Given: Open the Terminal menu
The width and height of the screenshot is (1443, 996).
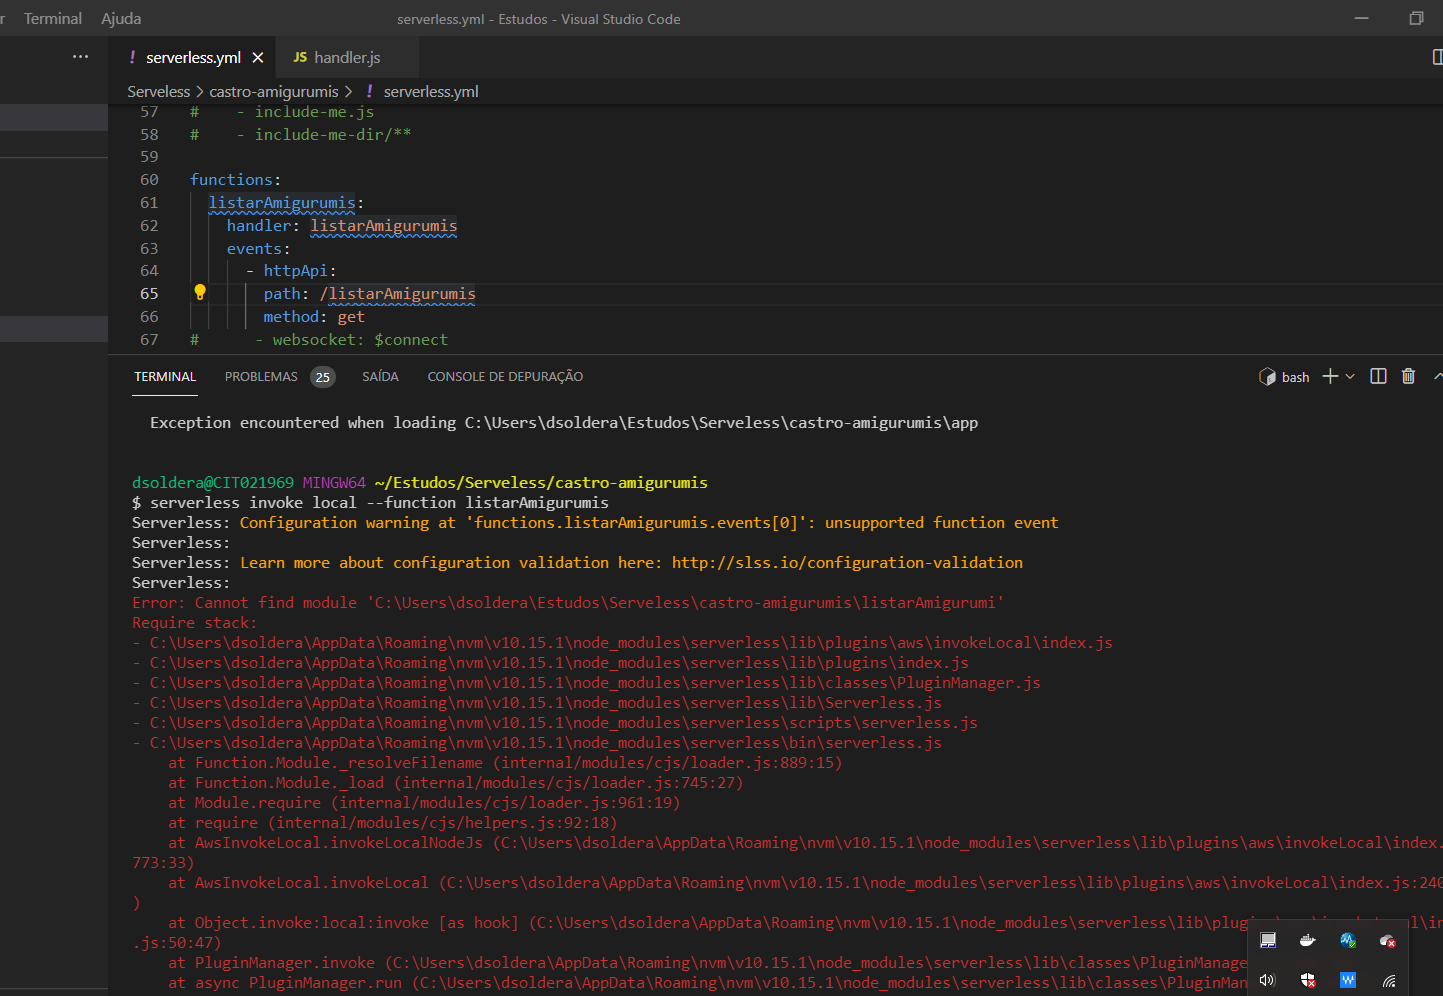Looking at the screenshot, I should click(53, 19).
